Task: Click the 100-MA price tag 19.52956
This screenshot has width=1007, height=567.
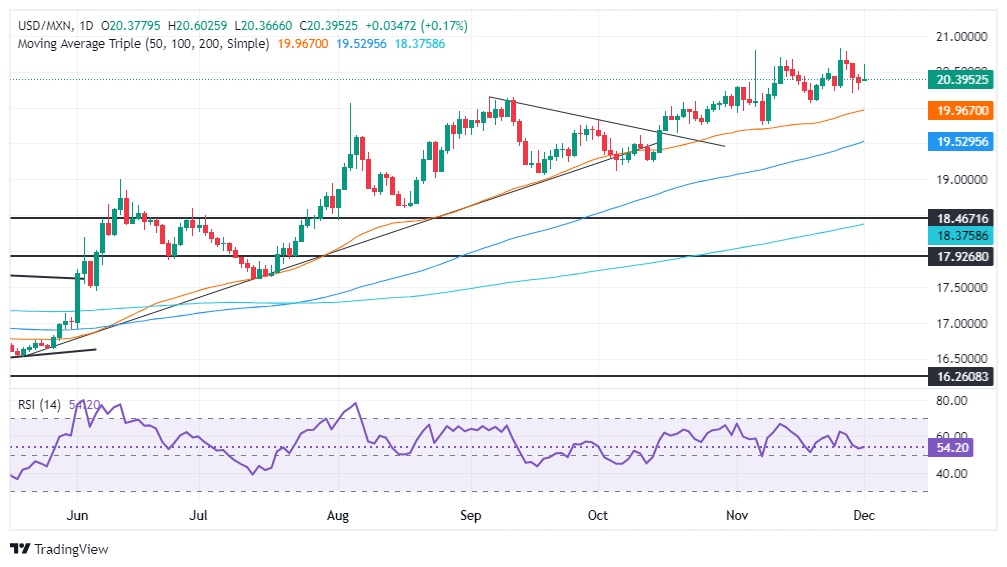Action: [961, 141]
